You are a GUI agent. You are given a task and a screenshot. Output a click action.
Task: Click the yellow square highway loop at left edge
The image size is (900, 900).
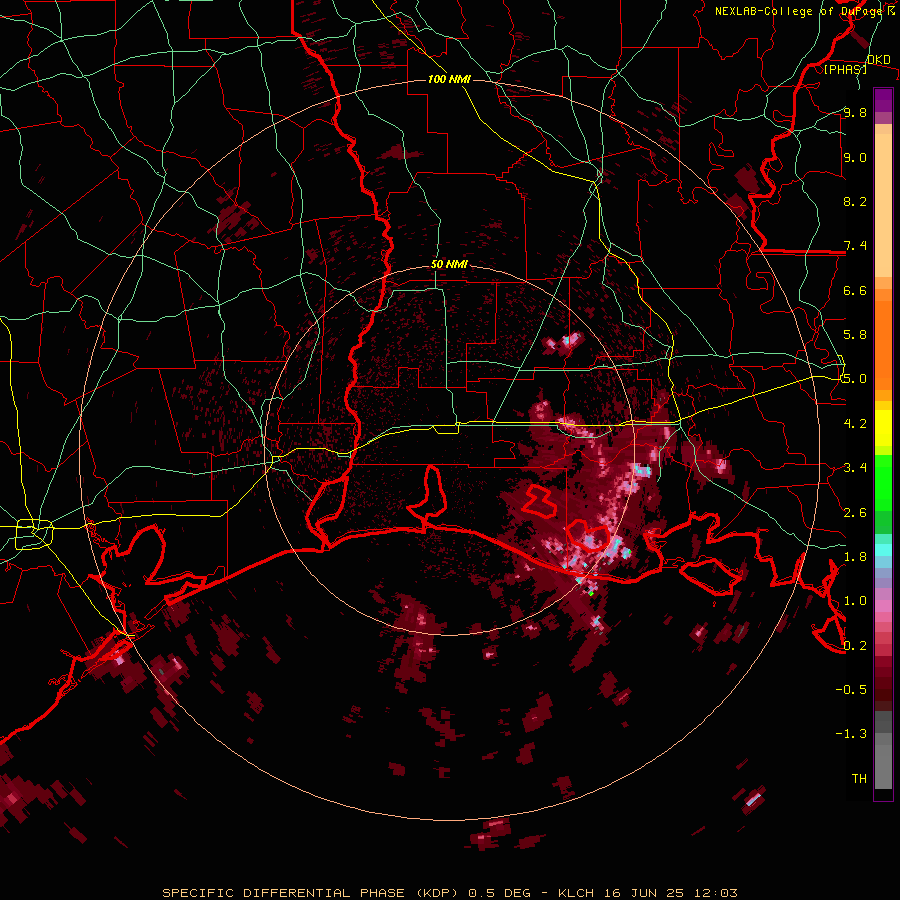pyautogui.click(x=34, y=534)
